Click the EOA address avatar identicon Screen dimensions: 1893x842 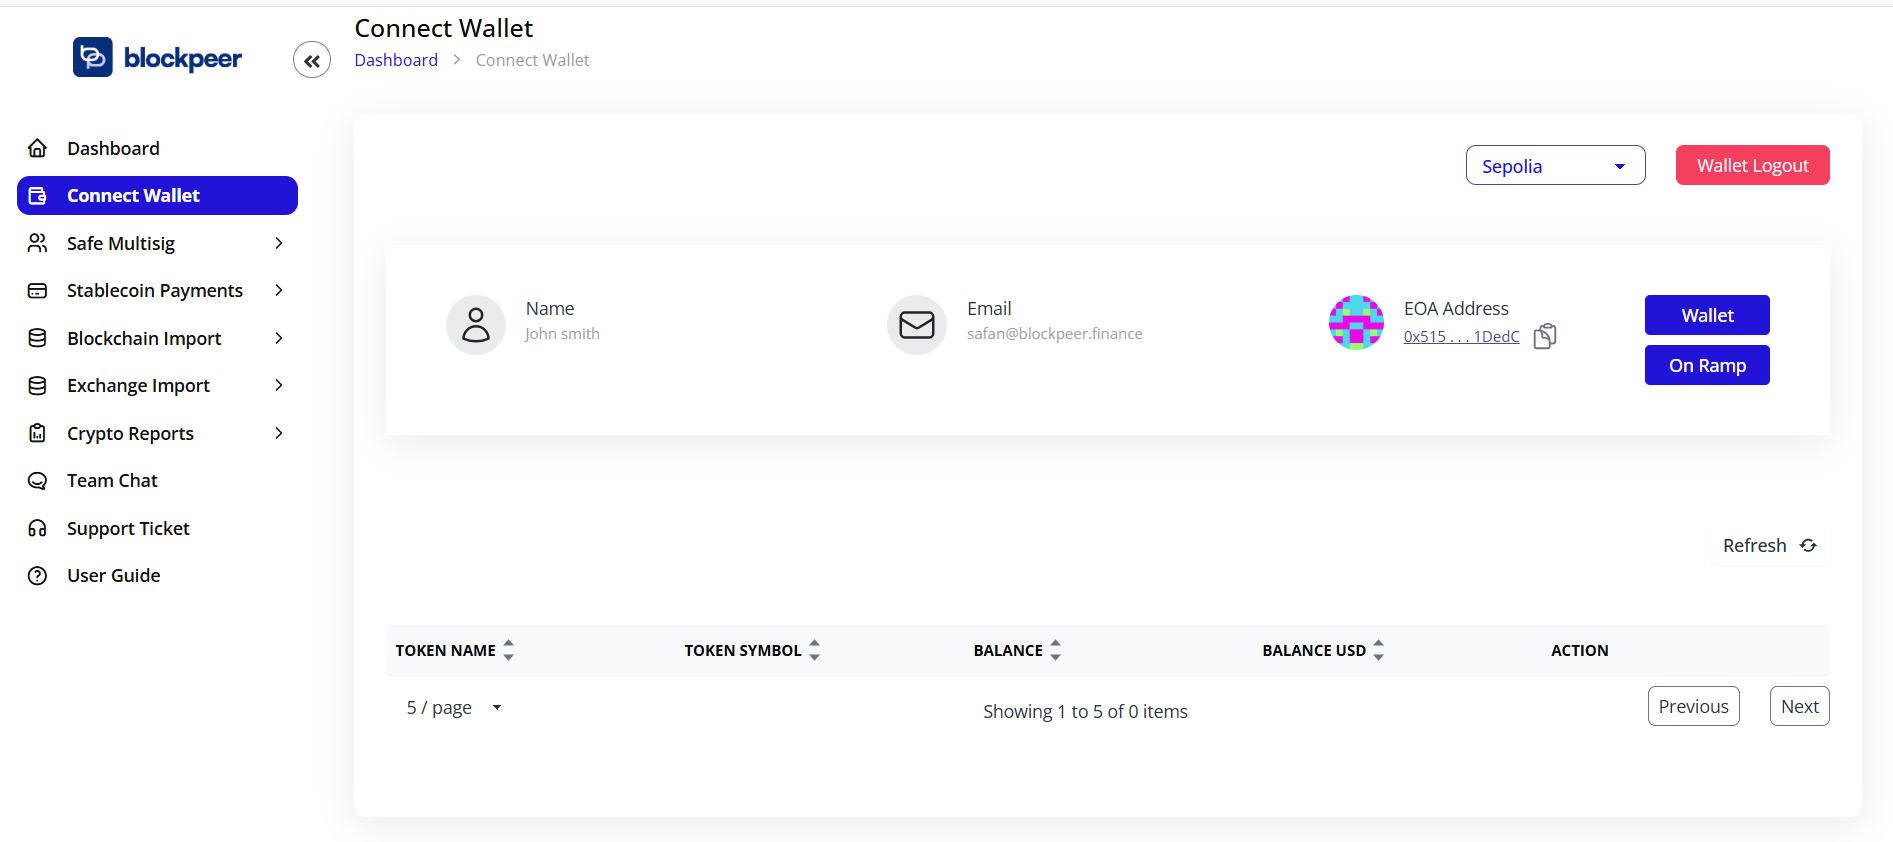pos(1356,322)
